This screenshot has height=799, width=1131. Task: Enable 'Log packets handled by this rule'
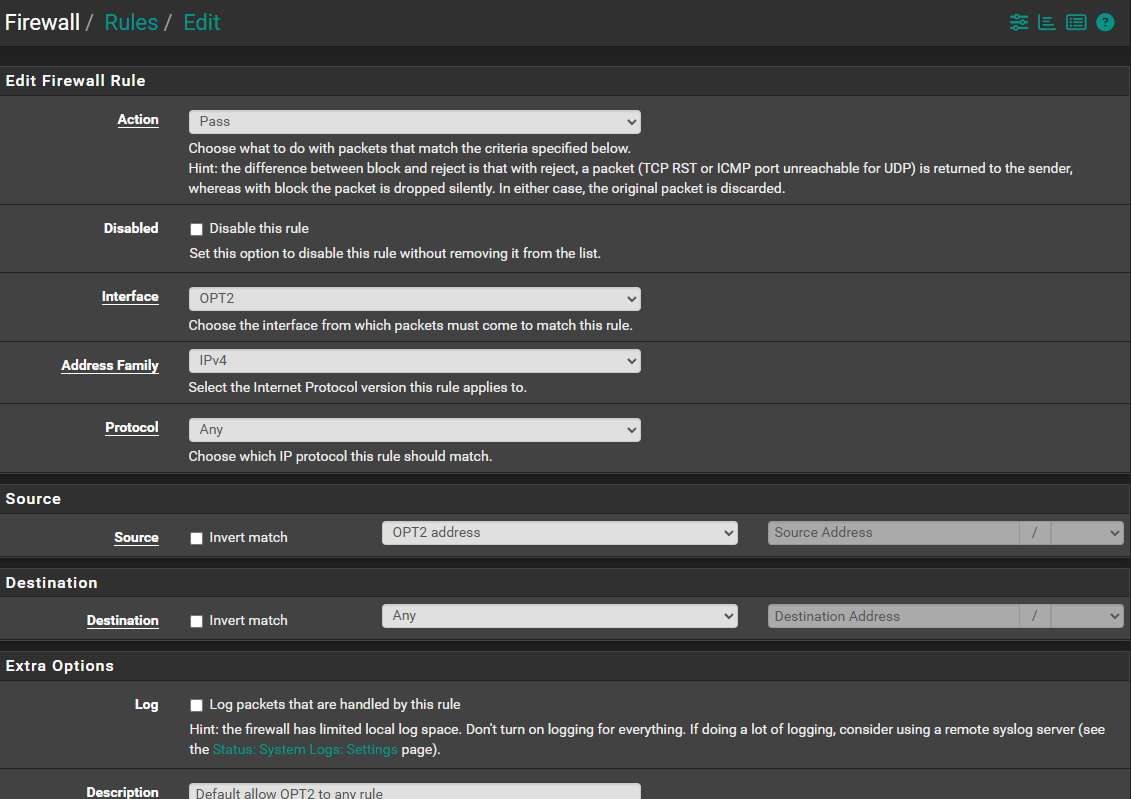196,705
